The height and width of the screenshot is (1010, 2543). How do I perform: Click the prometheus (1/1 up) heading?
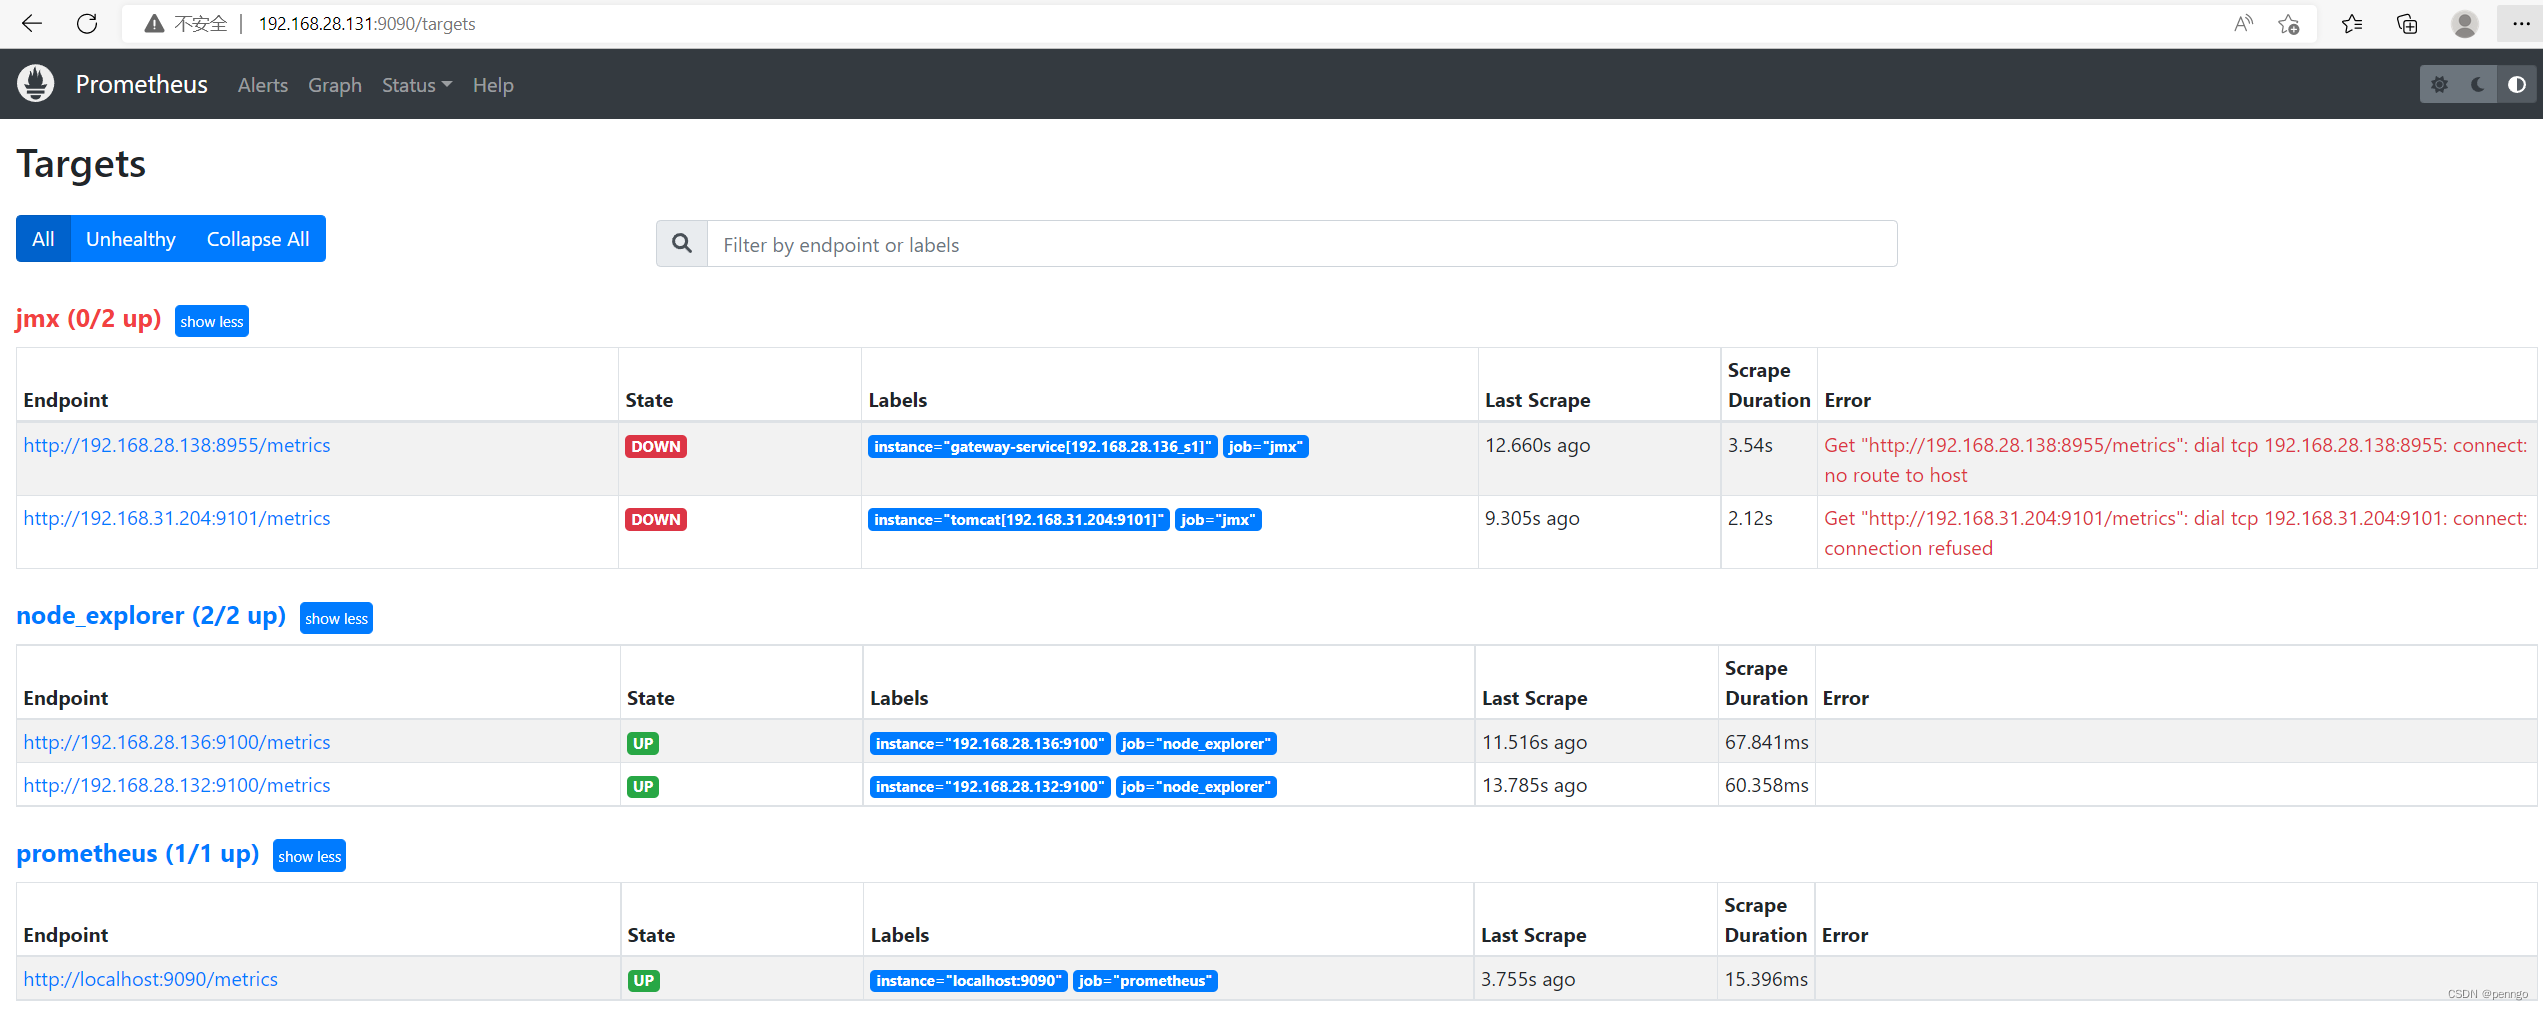138,854
